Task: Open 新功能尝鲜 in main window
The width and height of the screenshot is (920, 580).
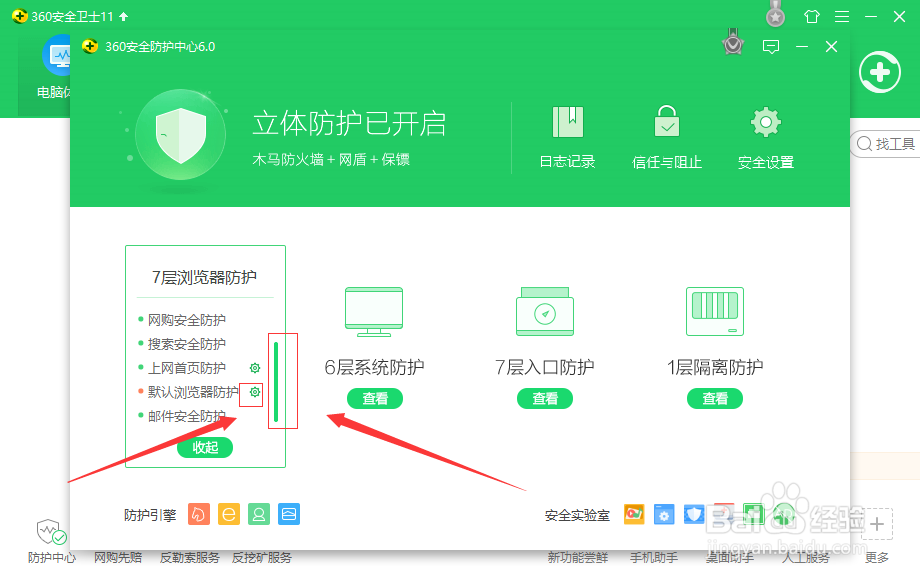Action: [x=578, y=557]
